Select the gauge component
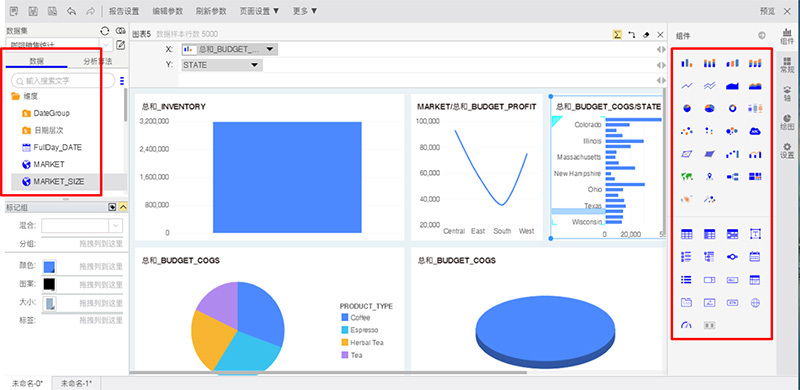 tap(686, 325)
